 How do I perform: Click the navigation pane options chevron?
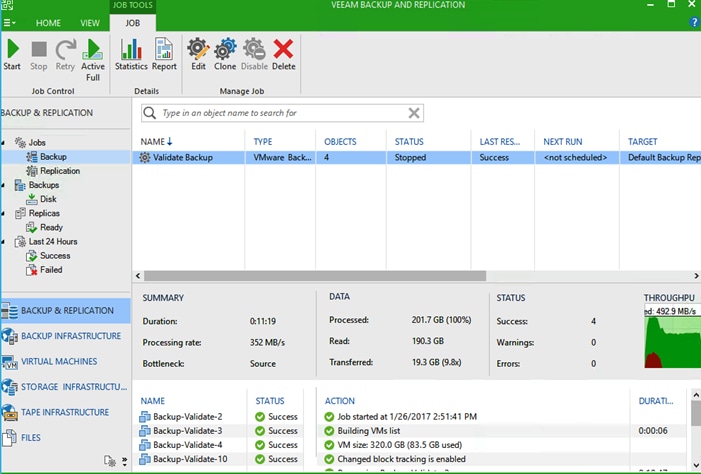pos(124,461)
